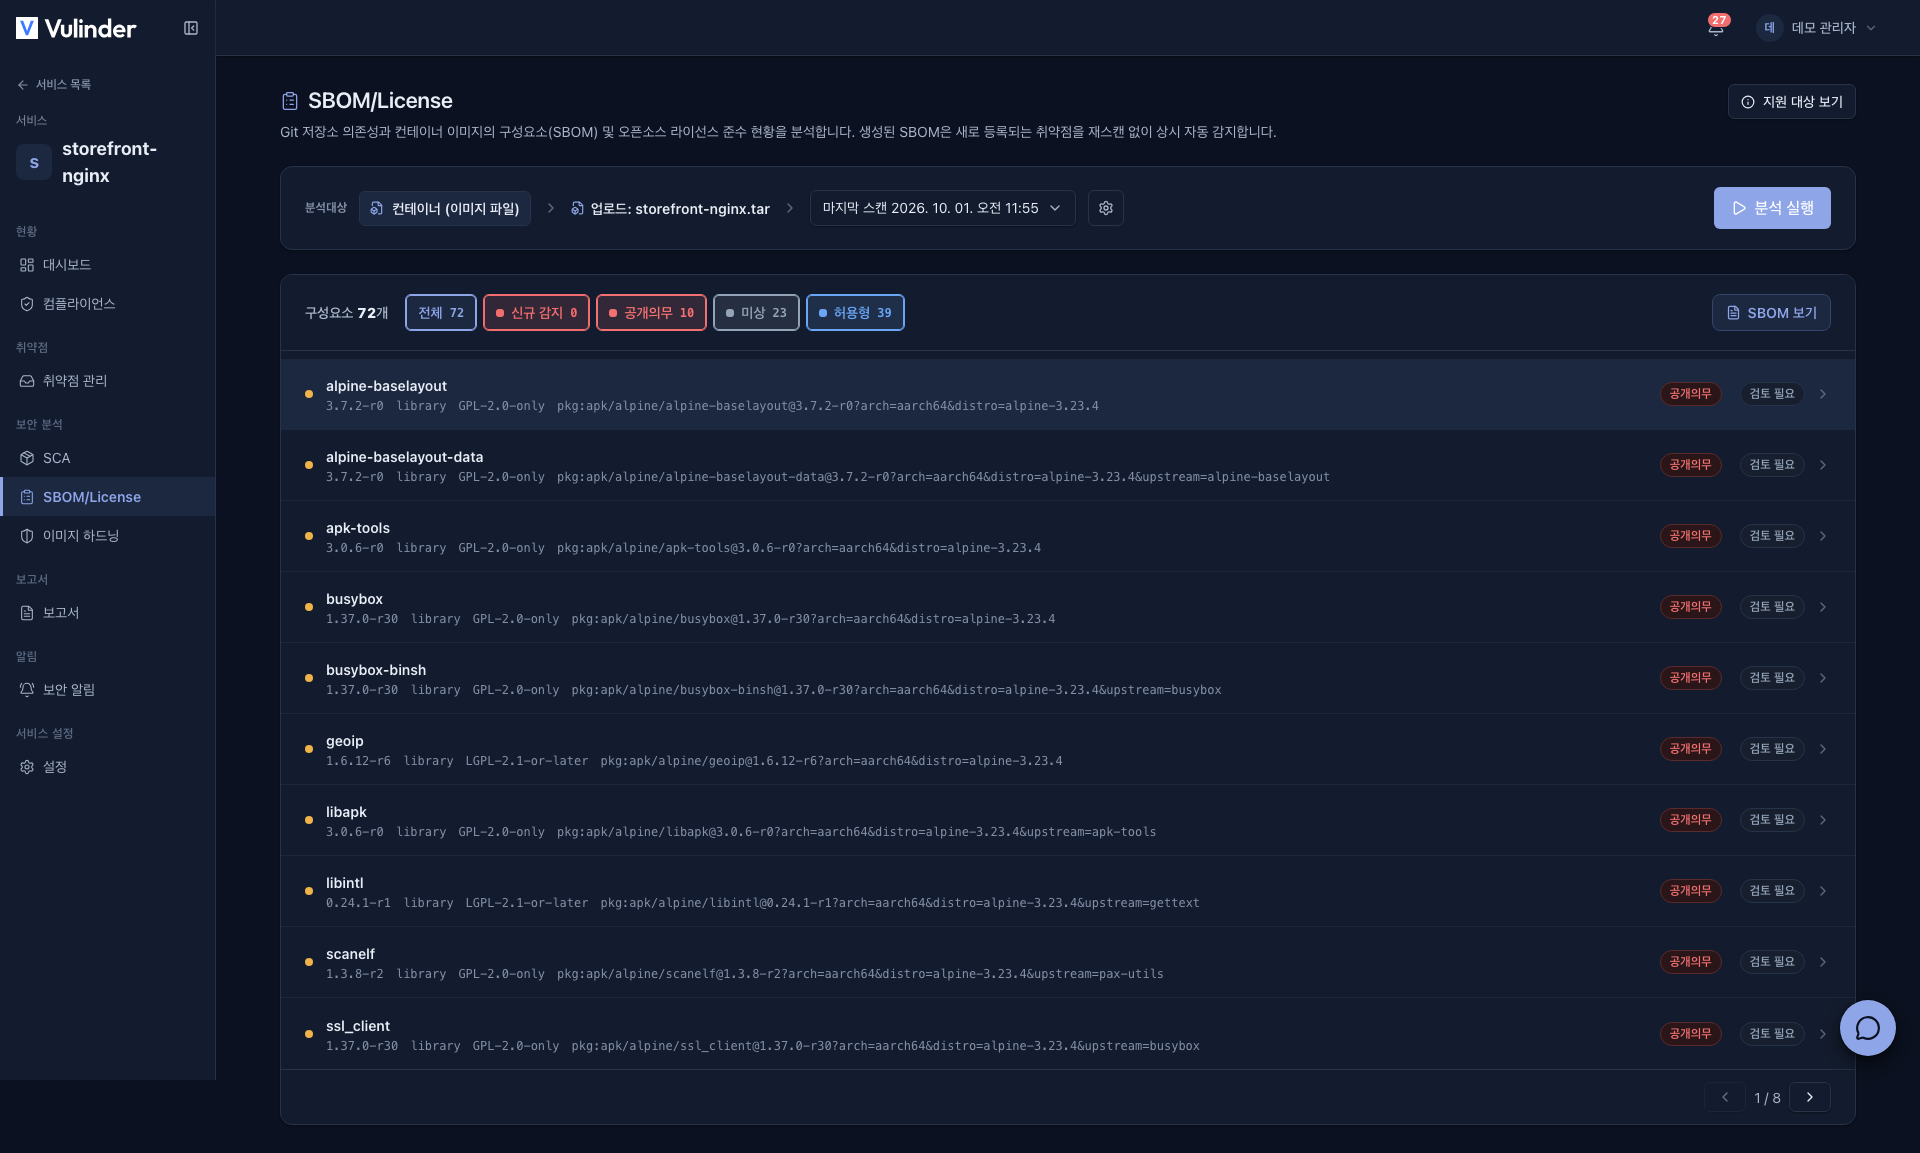Toggle the 신규 감지 0 filter
Screen dimensions: 1920x1153
[x=537, y=313]
